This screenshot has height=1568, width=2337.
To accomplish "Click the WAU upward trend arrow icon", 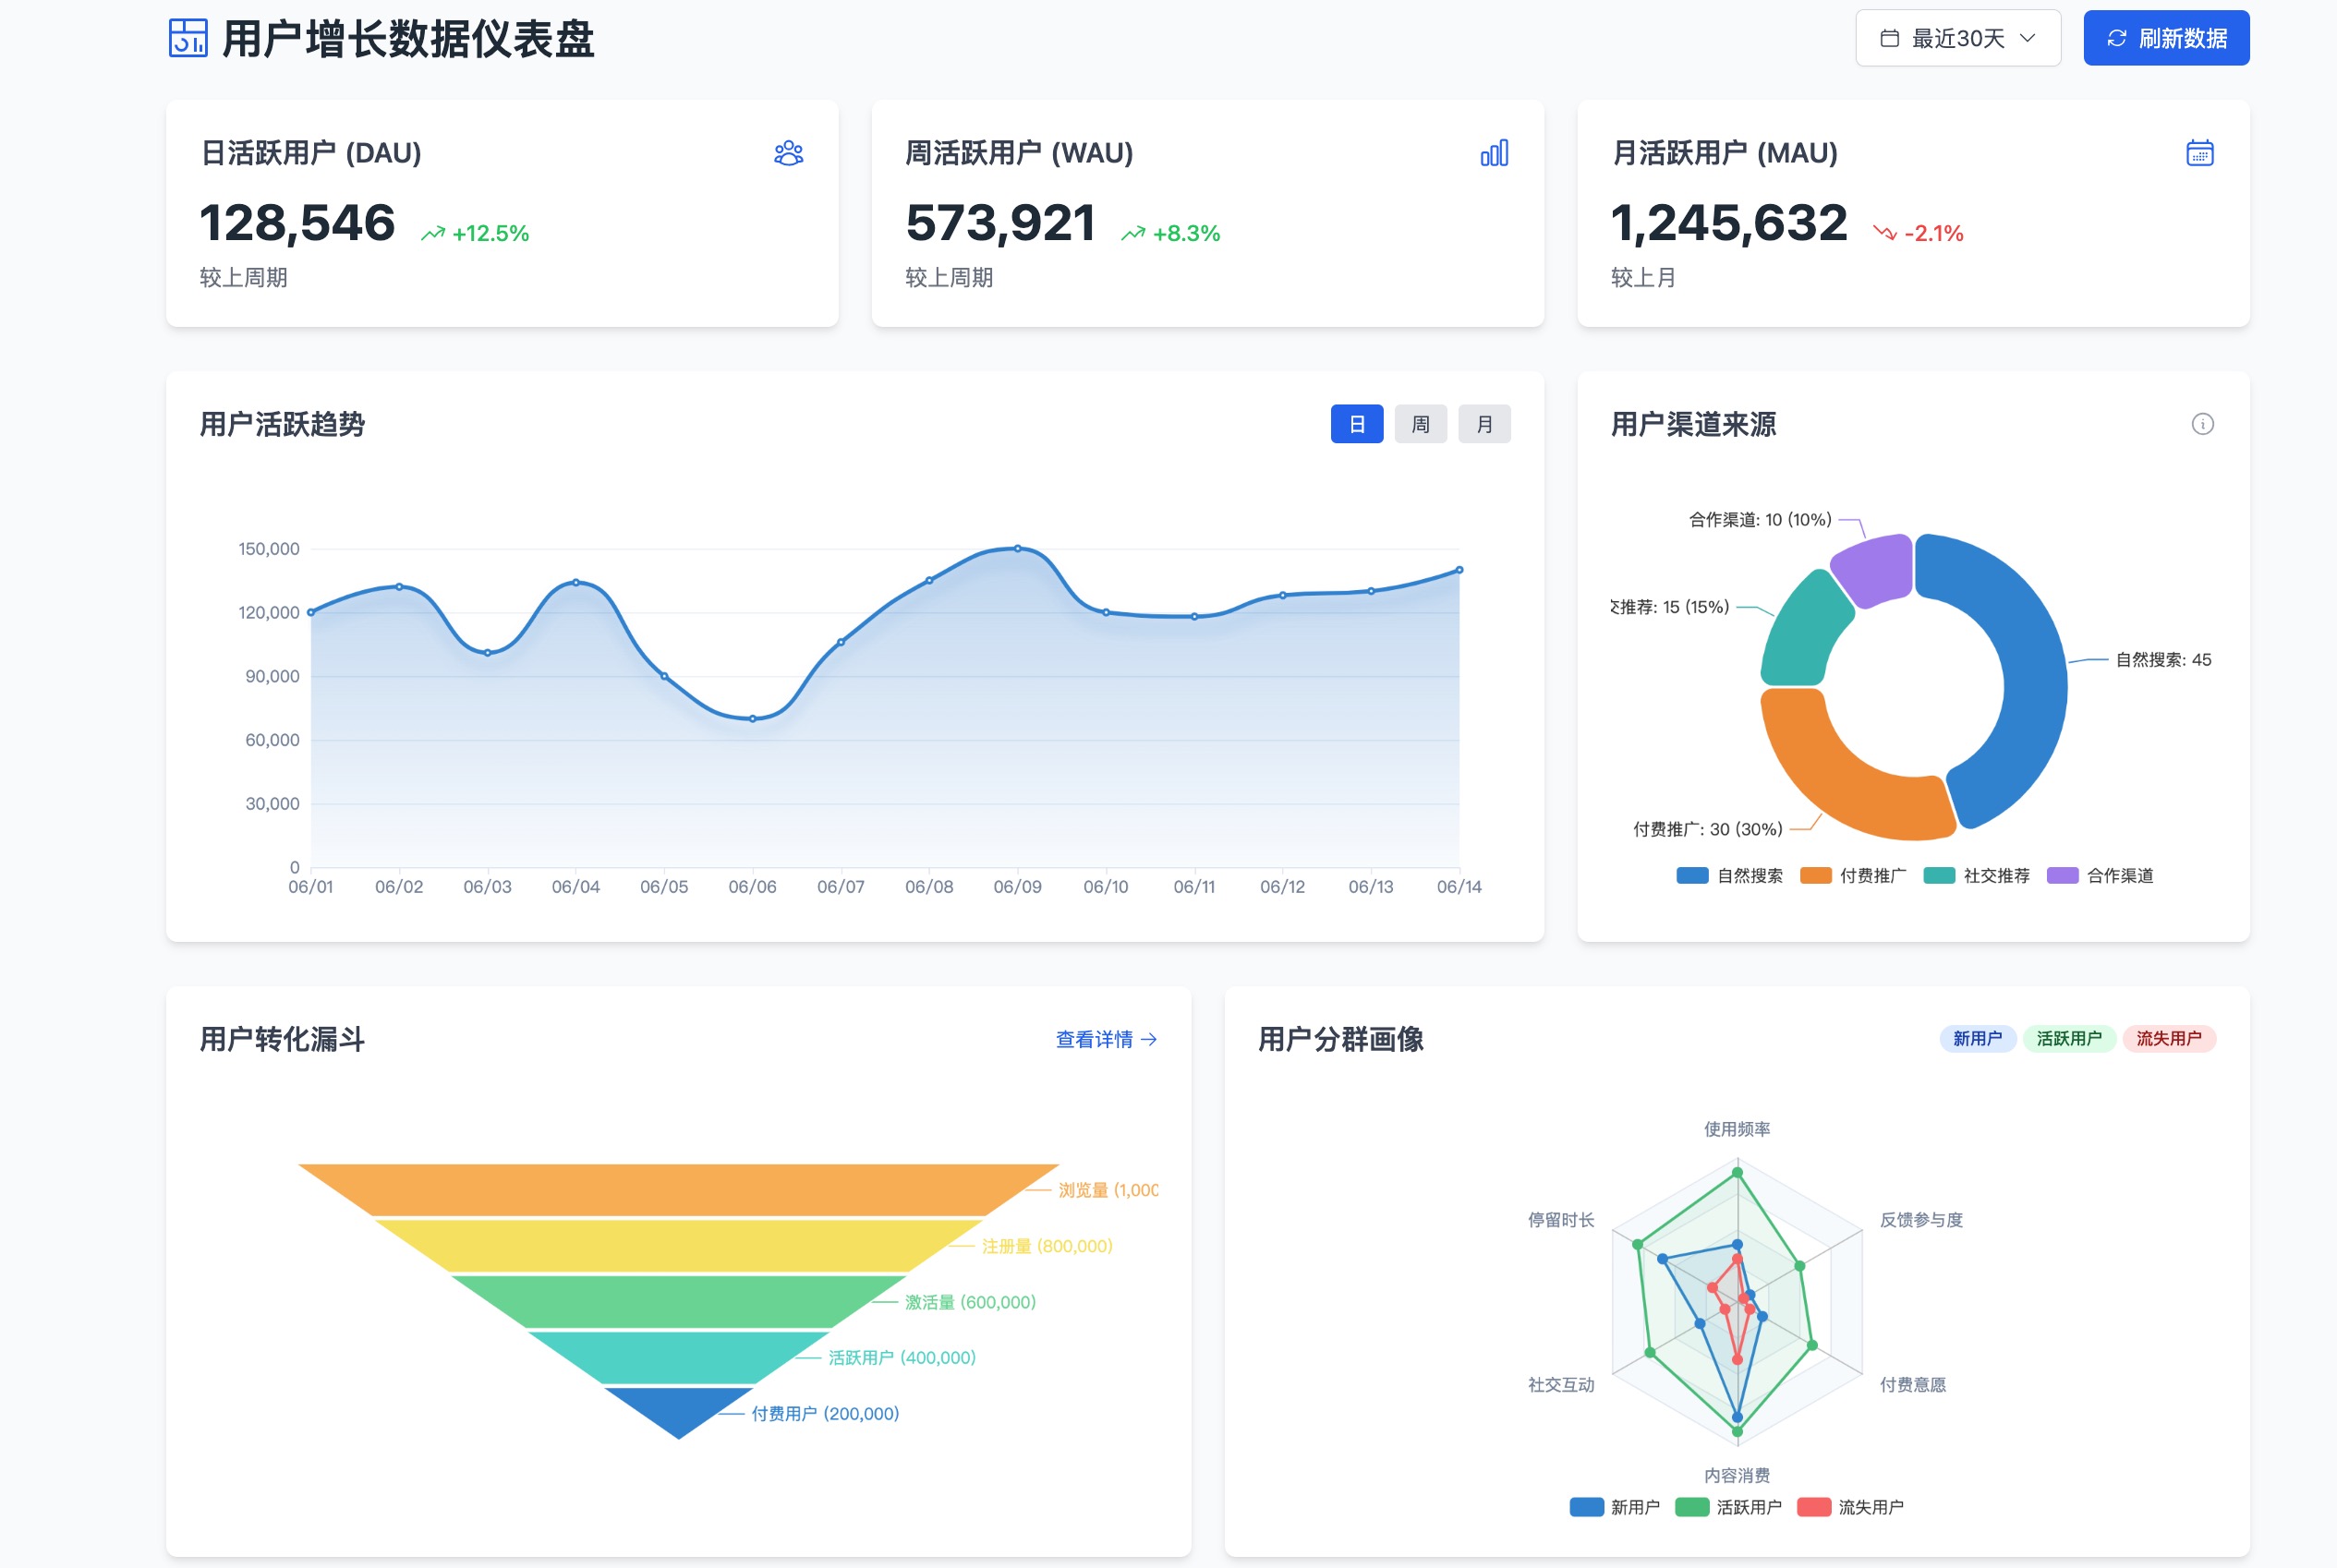I will pyautogui.click(x=1132, y=233).
